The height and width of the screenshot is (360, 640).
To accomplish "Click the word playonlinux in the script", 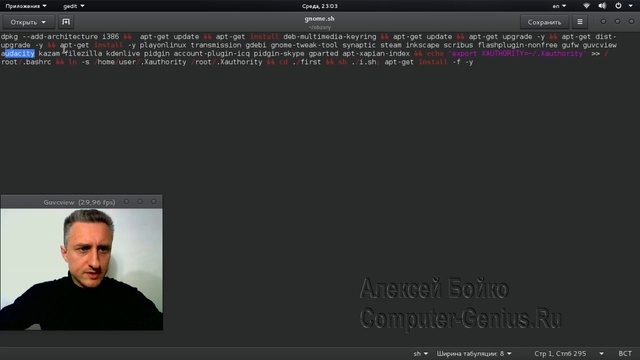I will [163, 45].
